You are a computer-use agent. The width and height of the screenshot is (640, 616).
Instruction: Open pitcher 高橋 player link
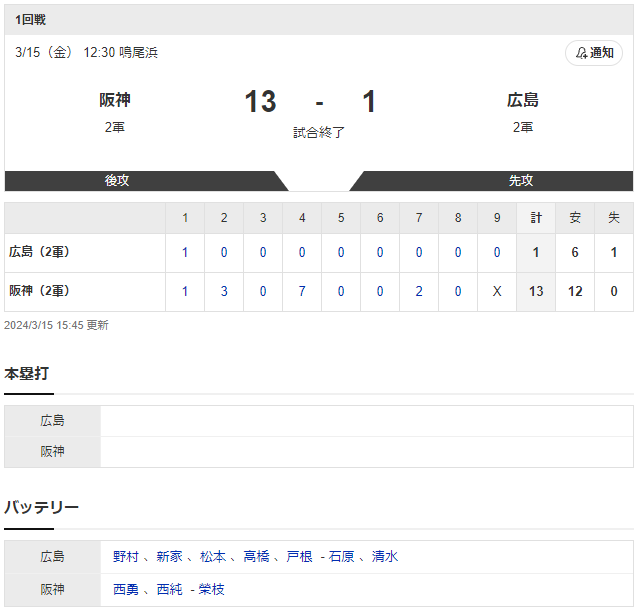click(257, 558)
